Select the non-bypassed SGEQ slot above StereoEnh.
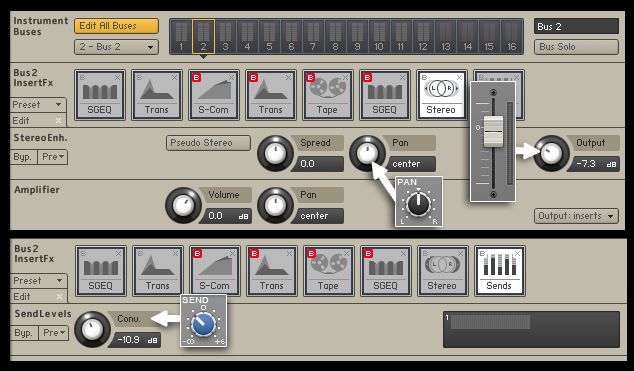The height and width of the screenshot is (371, 634). [99, 95]
